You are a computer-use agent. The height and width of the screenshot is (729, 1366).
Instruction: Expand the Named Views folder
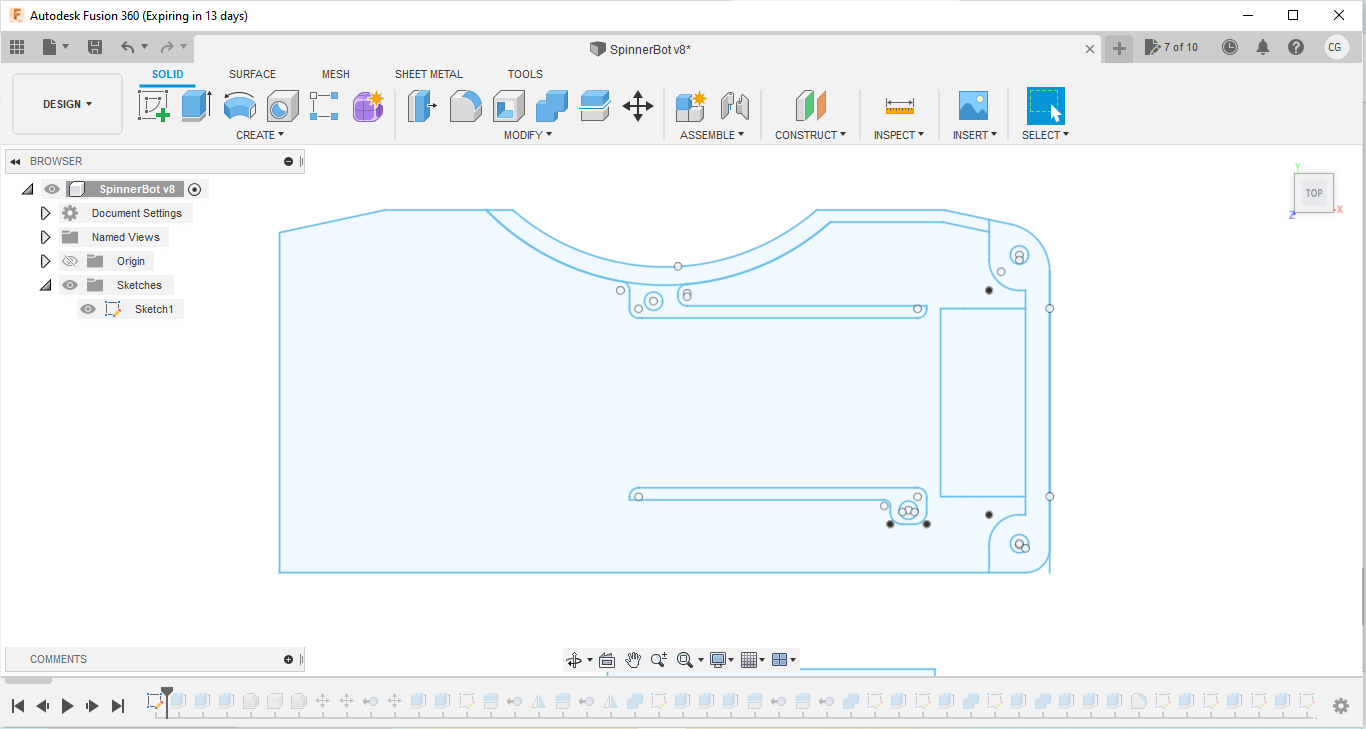[45, 237]
